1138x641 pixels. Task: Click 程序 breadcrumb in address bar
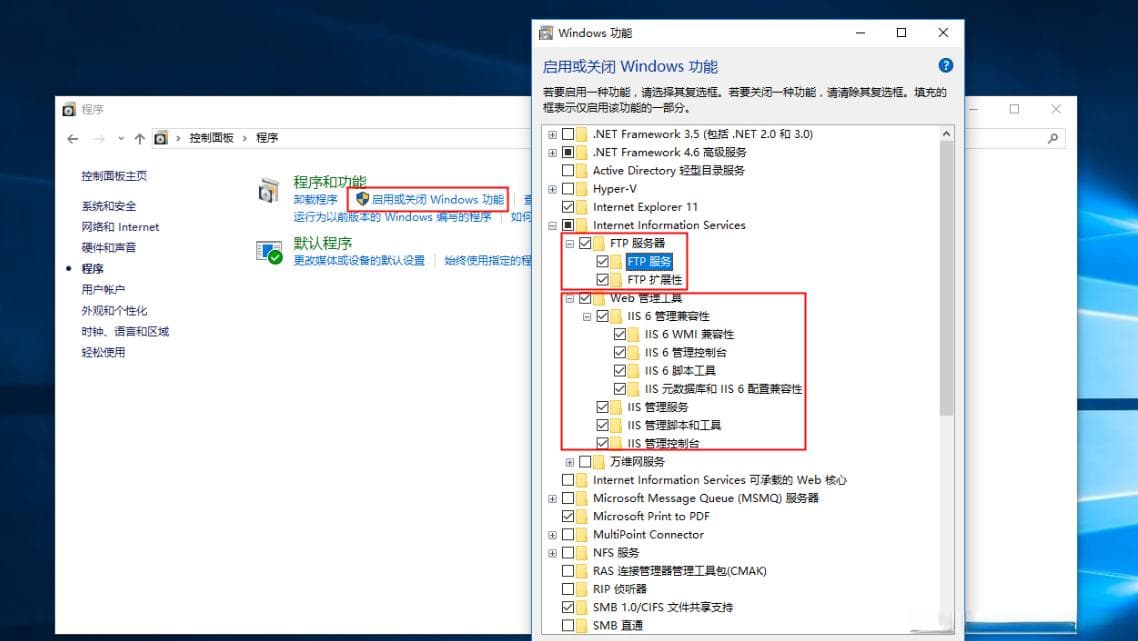pos(267,138)
